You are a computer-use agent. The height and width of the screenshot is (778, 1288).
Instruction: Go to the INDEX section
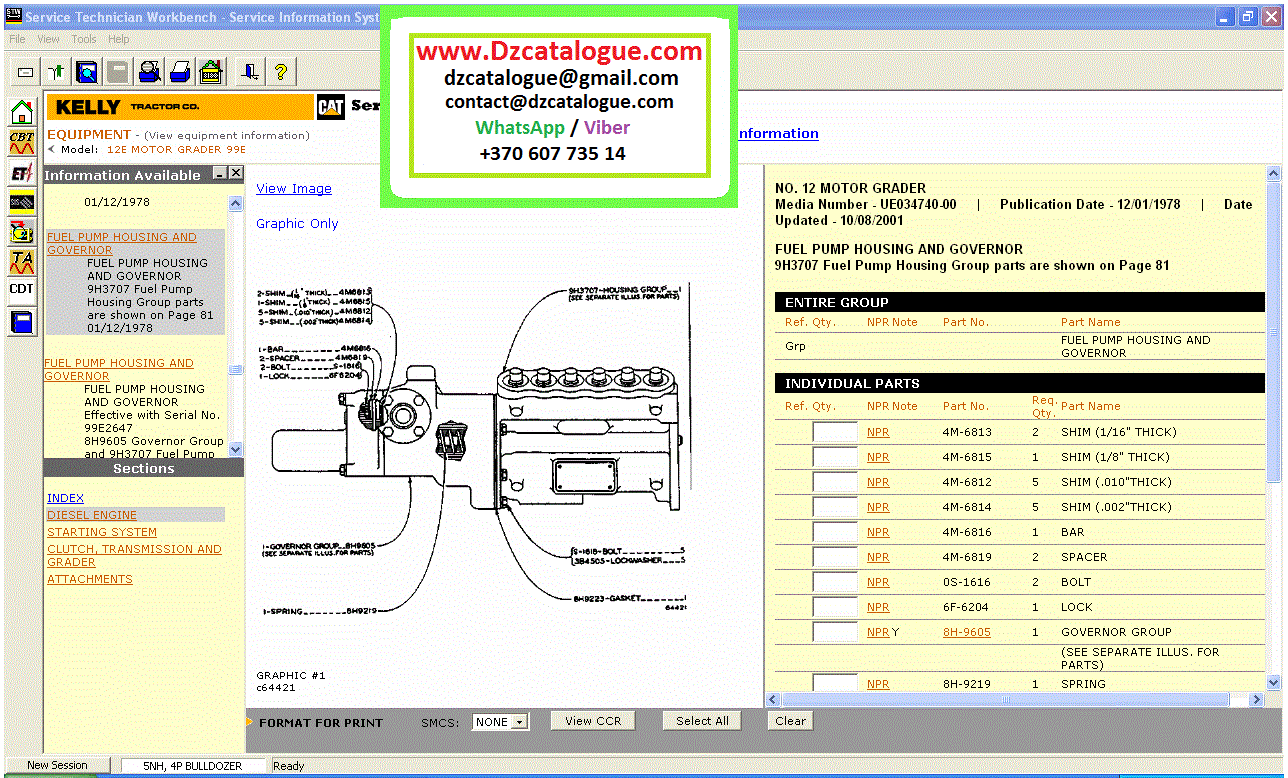[x=65, y=498]
